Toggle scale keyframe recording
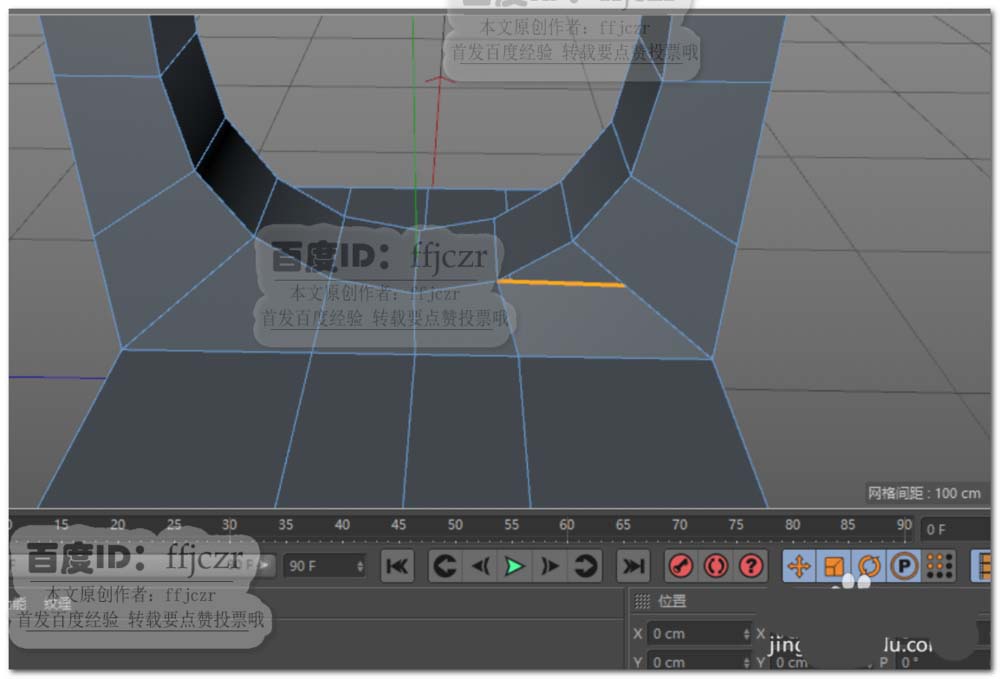The width and height of the screenshot is (1000, 679). 834,566
